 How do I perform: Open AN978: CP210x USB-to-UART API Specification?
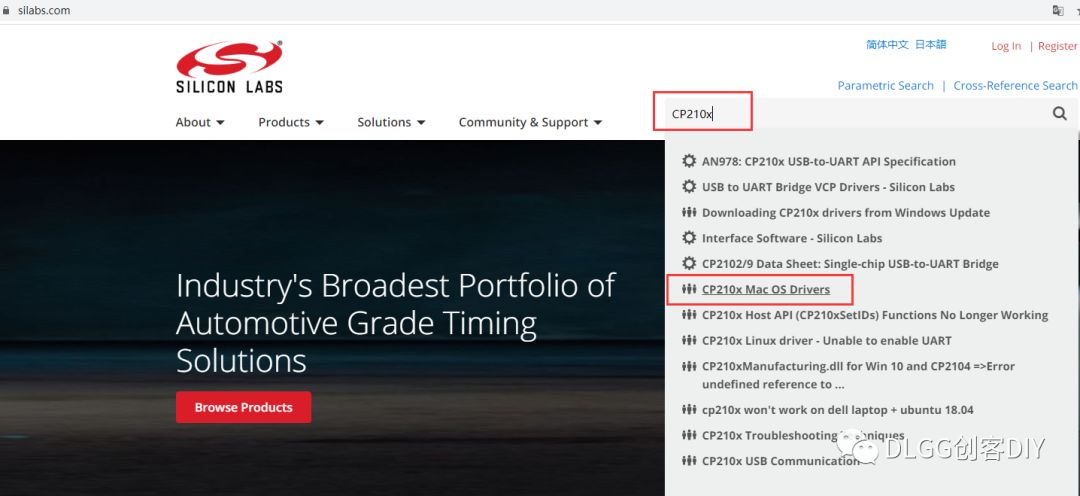pos(829,161)
